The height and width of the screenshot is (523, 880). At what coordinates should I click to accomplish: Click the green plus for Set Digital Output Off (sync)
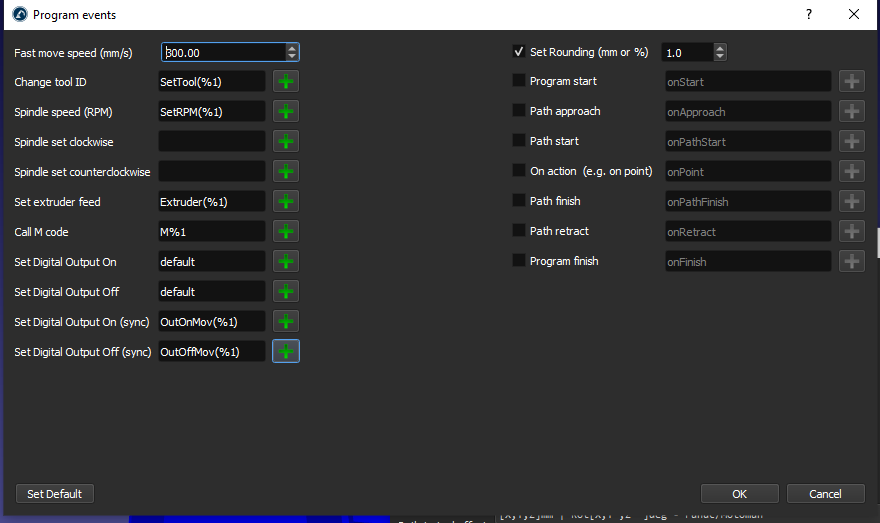click(x=286, y=351)
